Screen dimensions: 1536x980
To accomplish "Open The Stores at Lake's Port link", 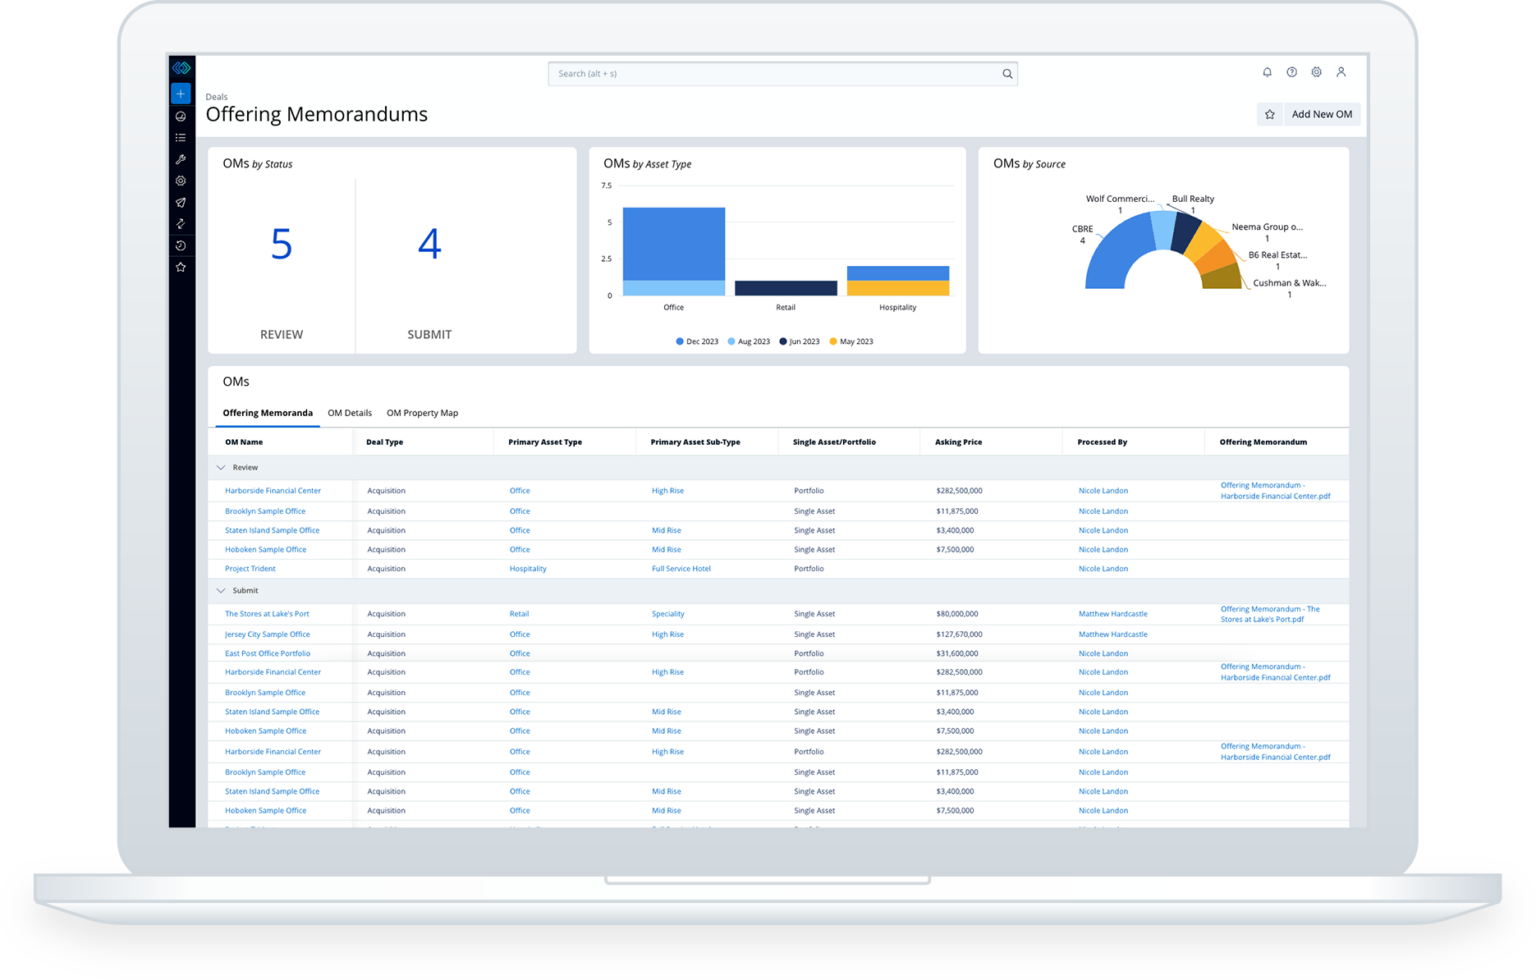I will [267, 614].
